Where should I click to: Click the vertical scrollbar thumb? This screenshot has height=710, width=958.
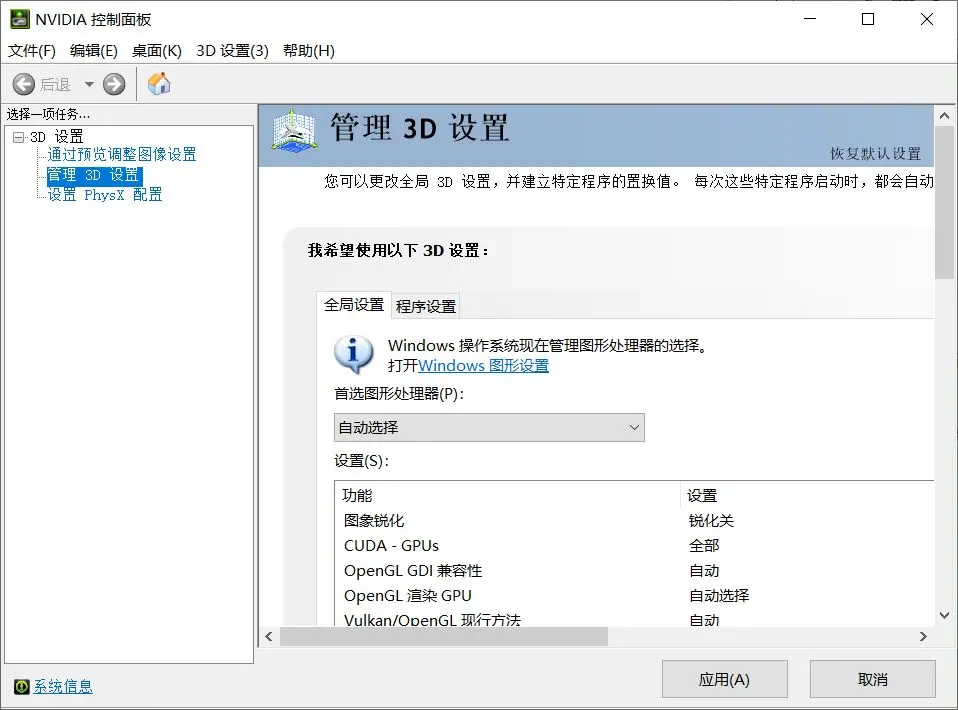point(944,202)
